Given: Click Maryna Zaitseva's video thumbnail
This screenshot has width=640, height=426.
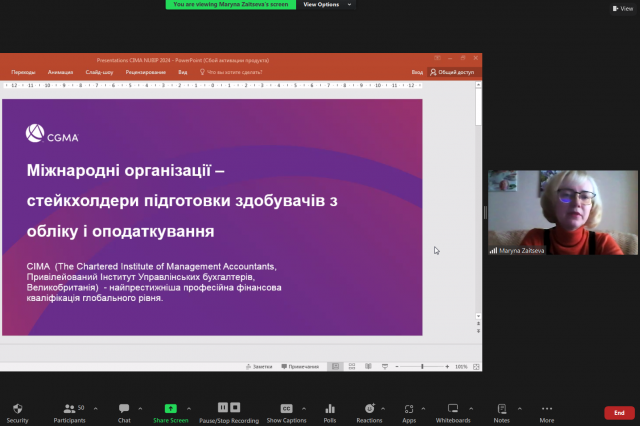Looking at the screenshot, I should (546, 212).
